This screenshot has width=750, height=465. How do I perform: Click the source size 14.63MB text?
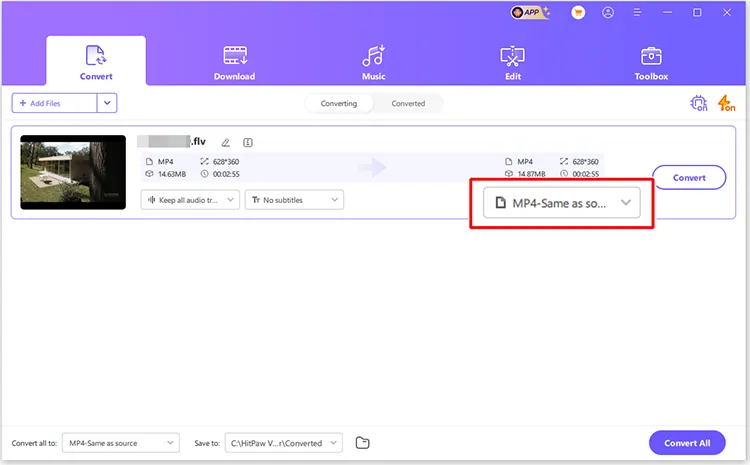172,174
